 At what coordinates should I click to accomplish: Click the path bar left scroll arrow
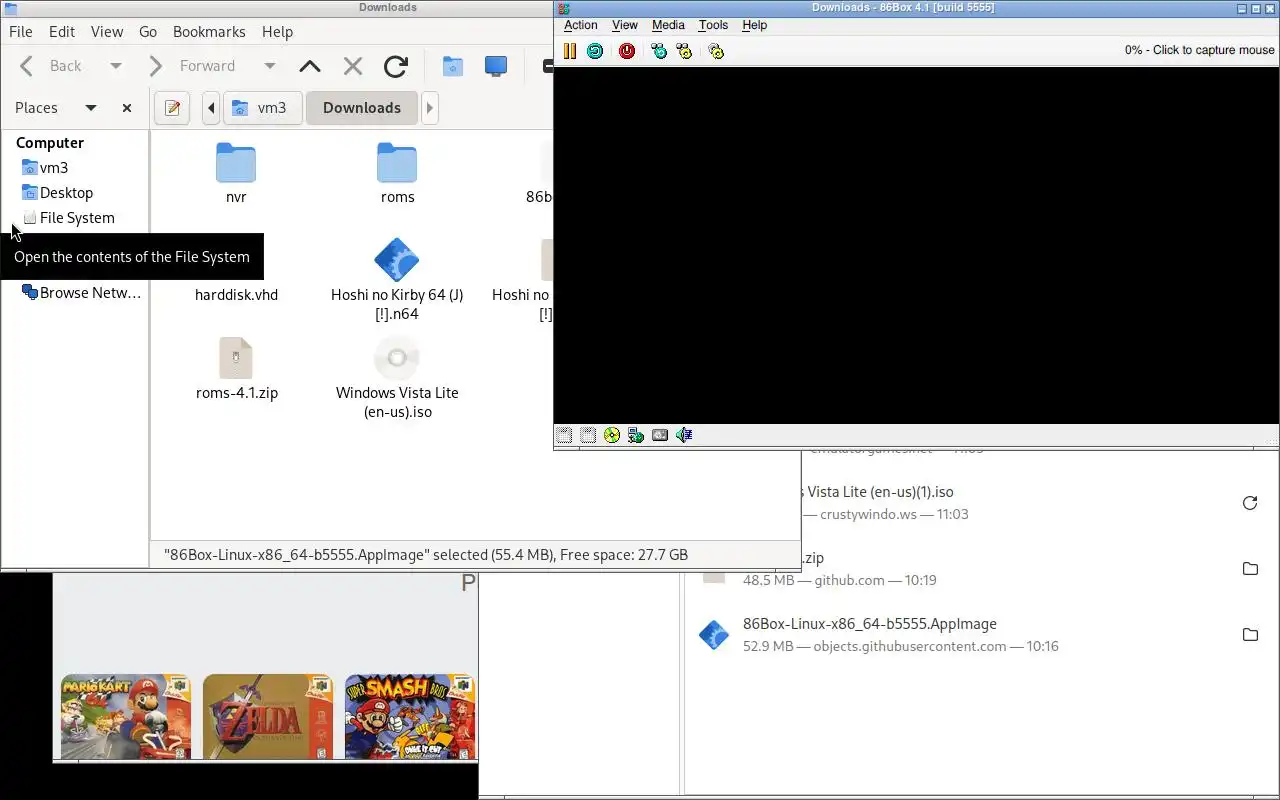pyautogui.click(x=211, y=108)
